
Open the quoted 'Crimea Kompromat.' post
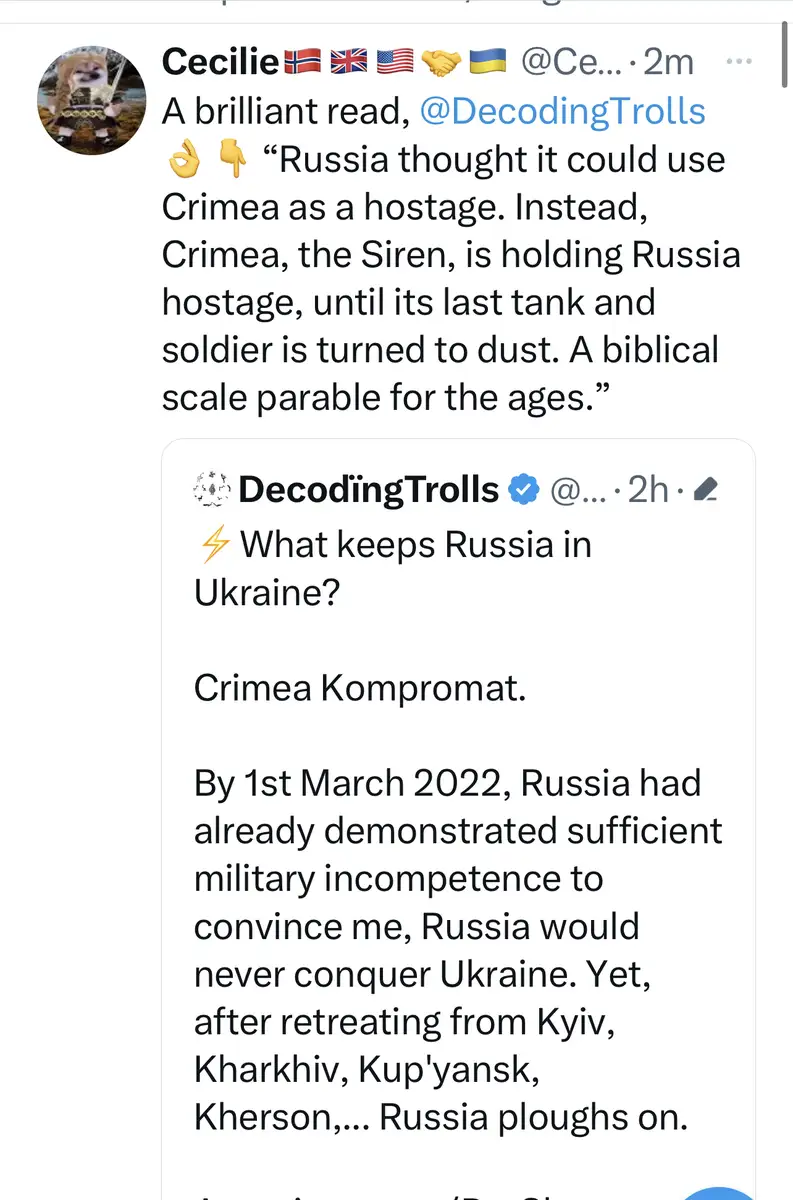click(360, 688)
